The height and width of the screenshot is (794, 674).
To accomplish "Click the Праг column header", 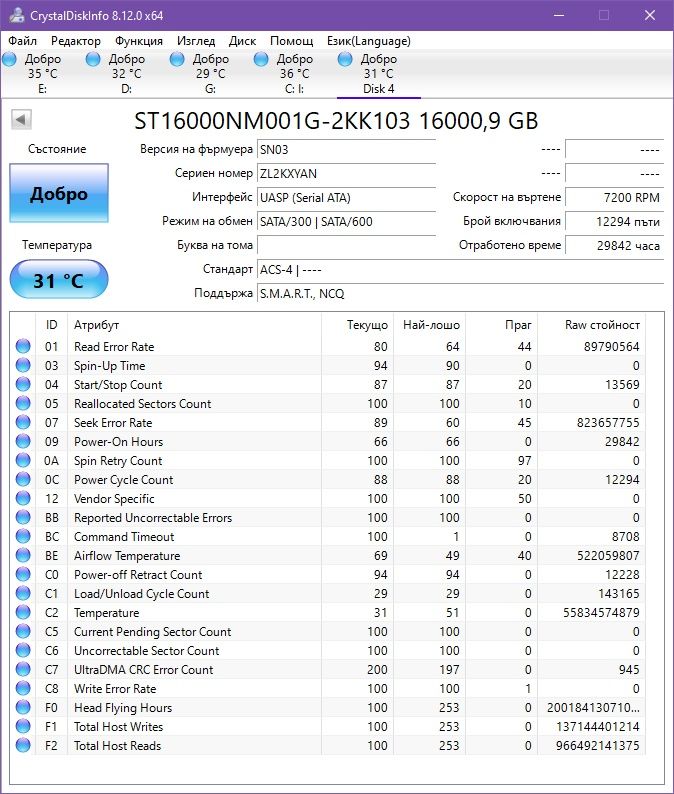I will pyautogui.click(x=501, y=325).
